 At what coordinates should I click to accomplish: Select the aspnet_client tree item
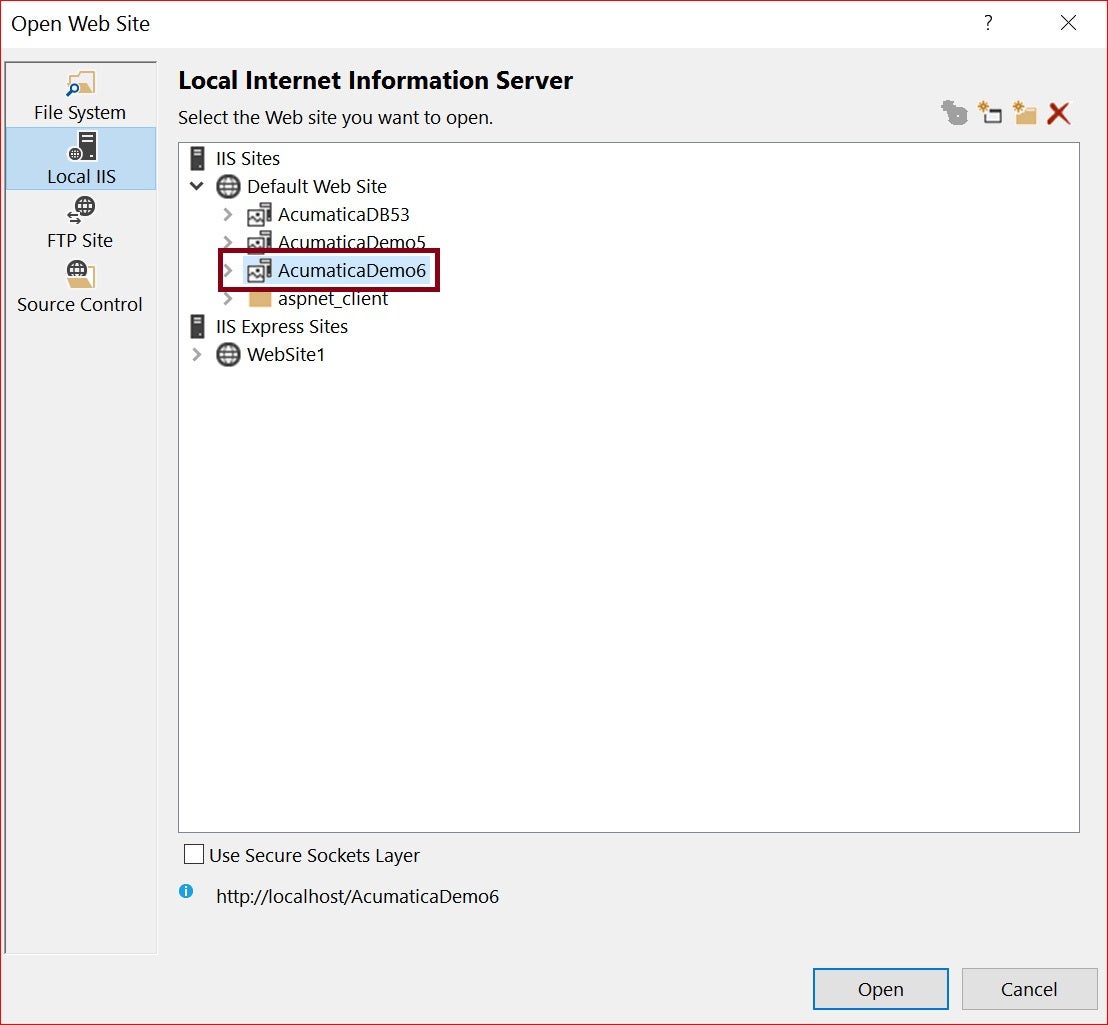(x=333, y=299)
